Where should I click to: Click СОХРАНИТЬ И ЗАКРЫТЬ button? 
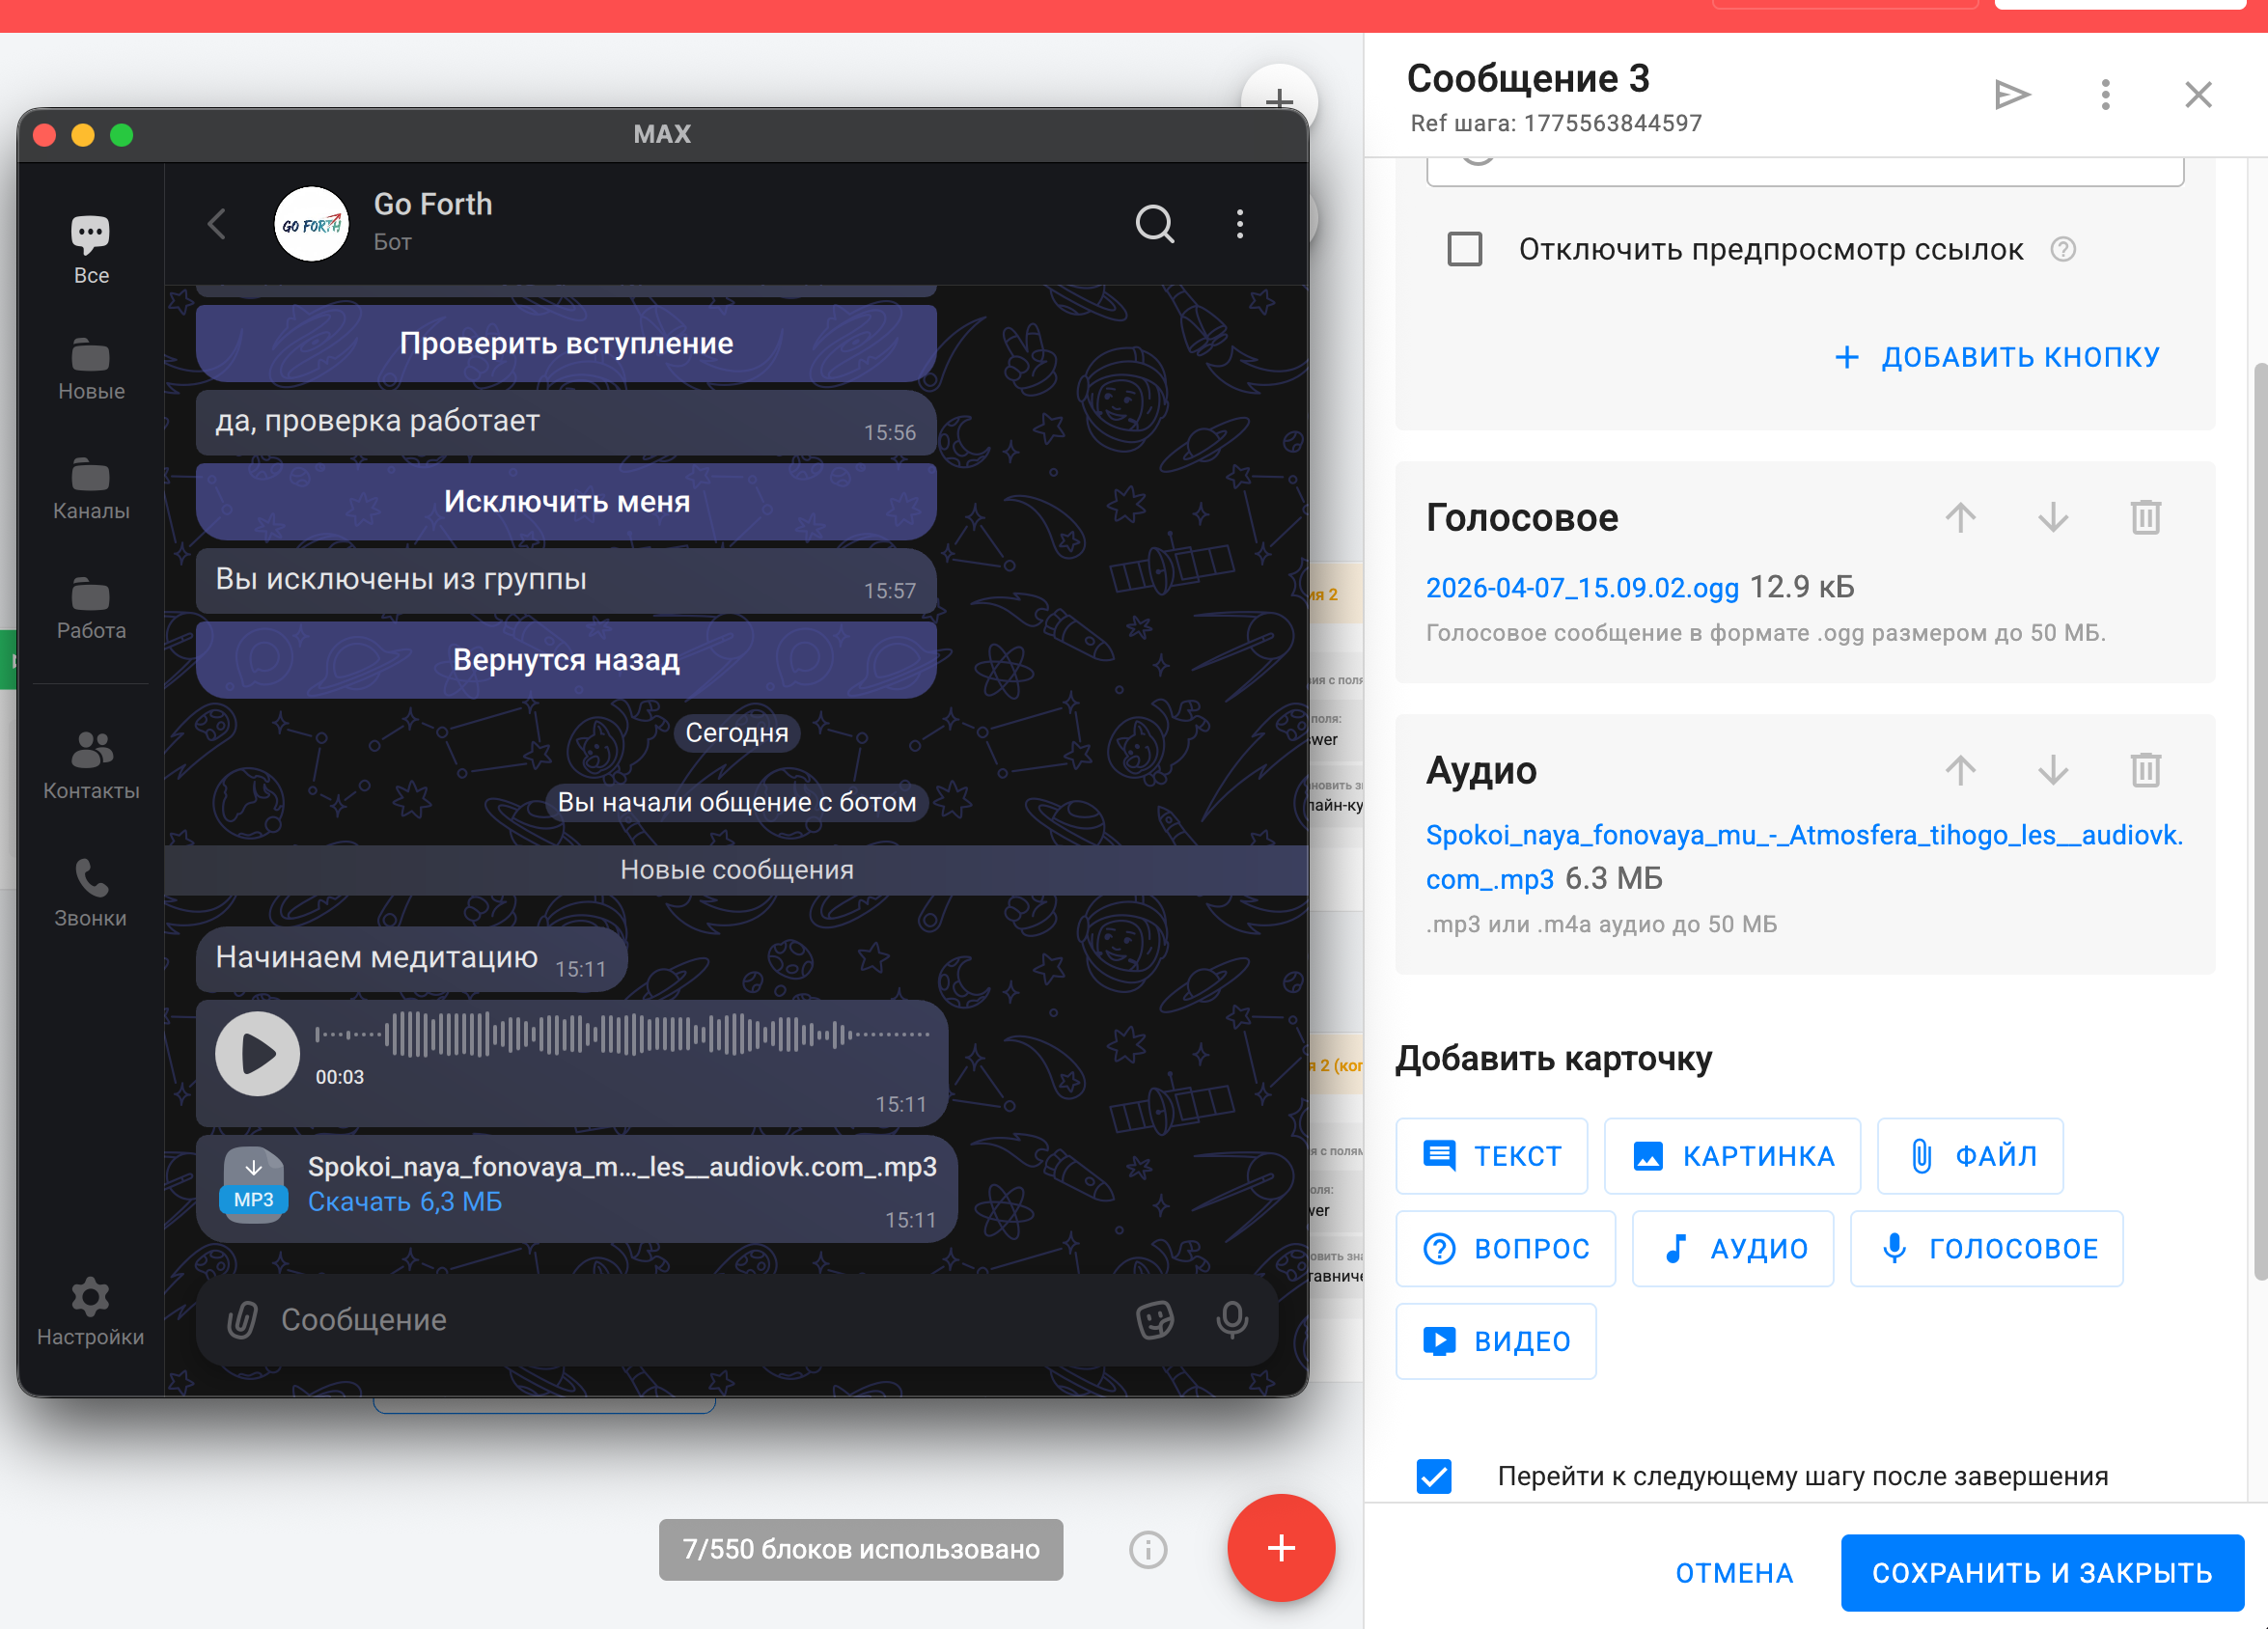pyautogui.click(x=2041, y=1572)
